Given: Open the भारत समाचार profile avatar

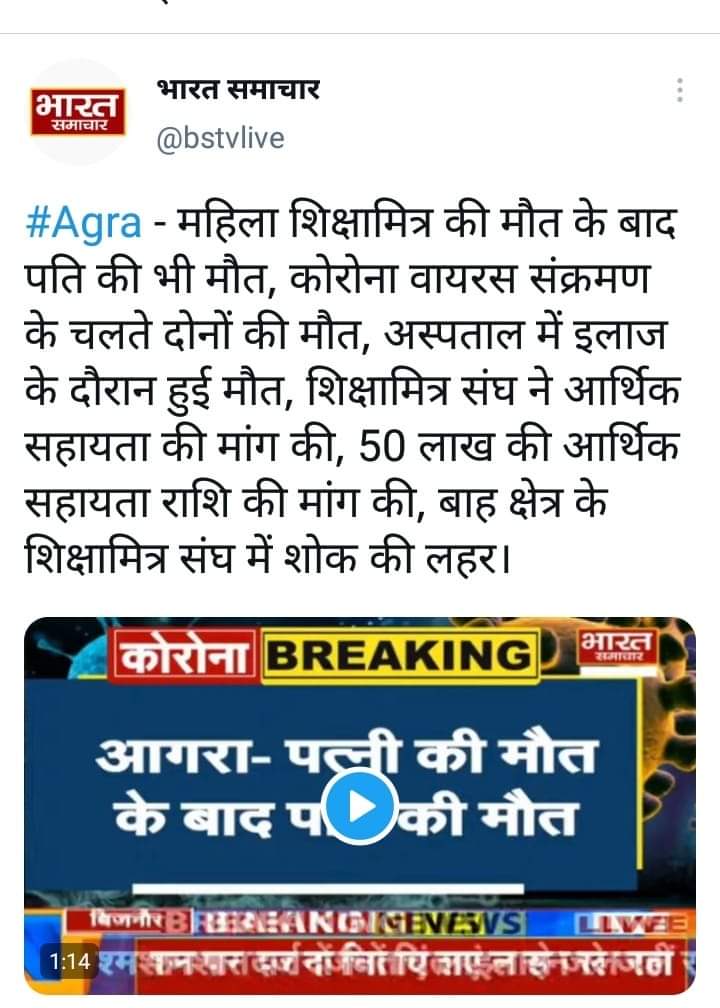Looking at the screenshot, I should (78, 112).
